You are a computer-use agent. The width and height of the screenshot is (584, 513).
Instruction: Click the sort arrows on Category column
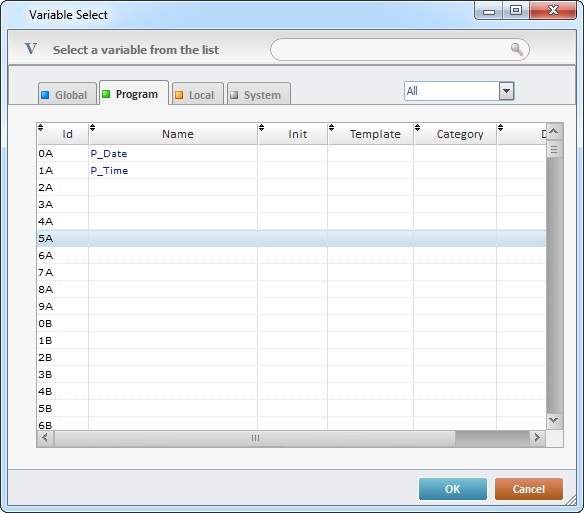(418, 128)
